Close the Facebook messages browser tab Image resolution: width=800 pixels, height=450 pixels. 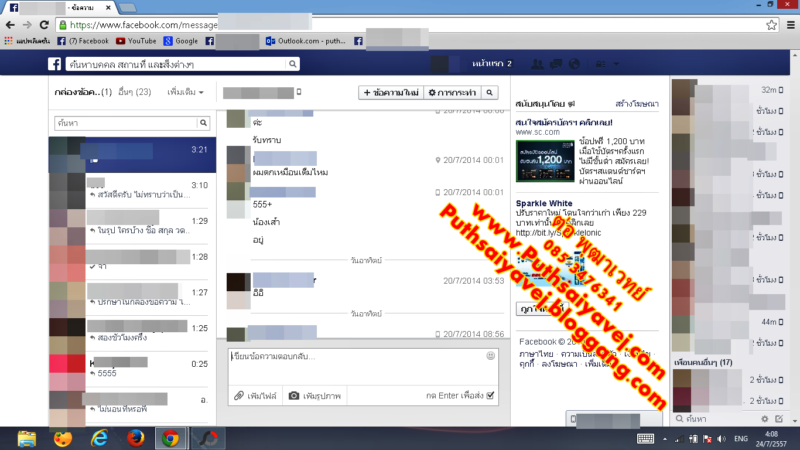point(108,8)
